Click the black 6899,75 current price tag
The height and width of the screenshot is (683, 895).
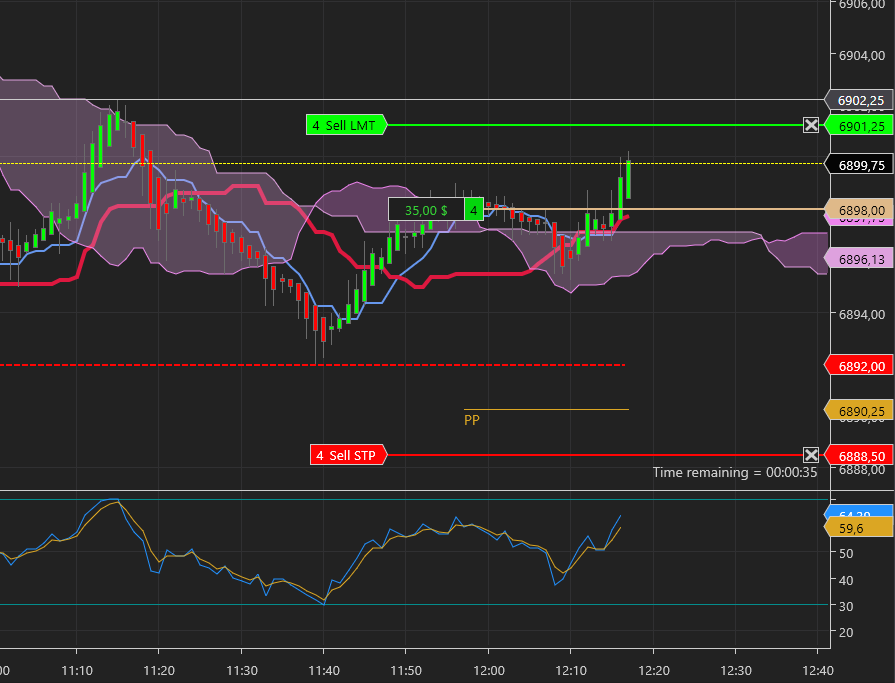(x=859, y=165)
